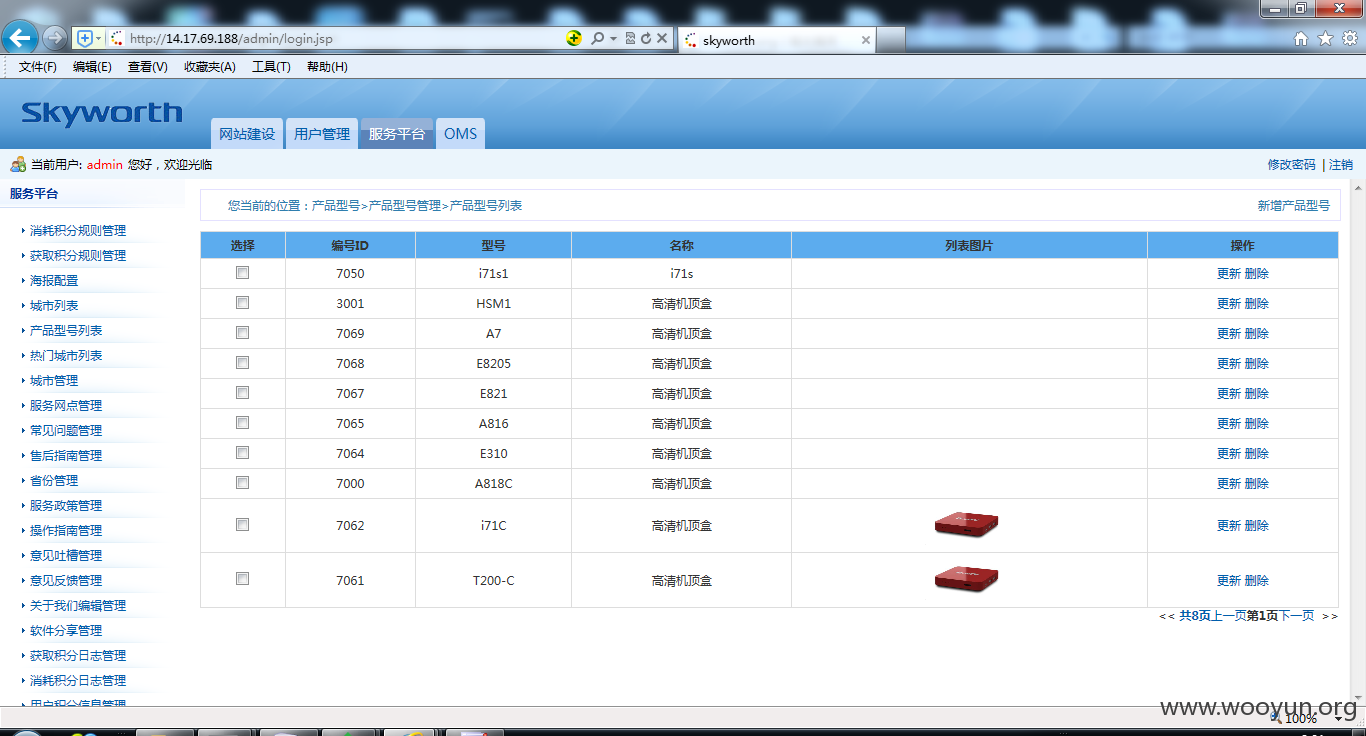Check the box for row 3001 HSM1

pyautogui.click(x=242, y=302)
